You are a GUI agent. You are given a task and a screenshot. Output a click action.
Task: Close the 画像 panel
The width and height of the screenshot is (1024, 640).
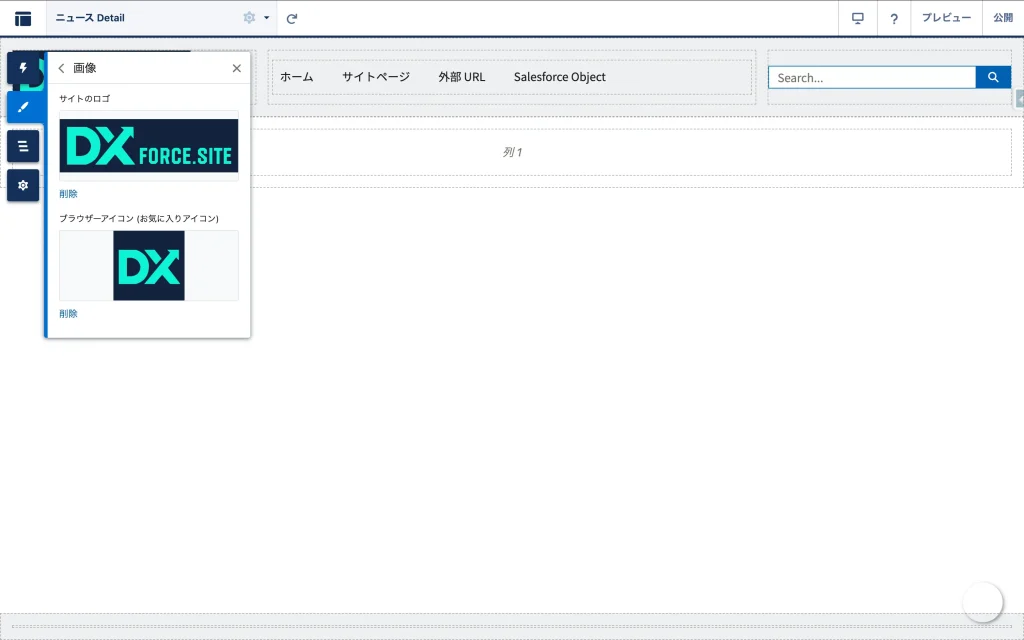[x=236, y=68]
